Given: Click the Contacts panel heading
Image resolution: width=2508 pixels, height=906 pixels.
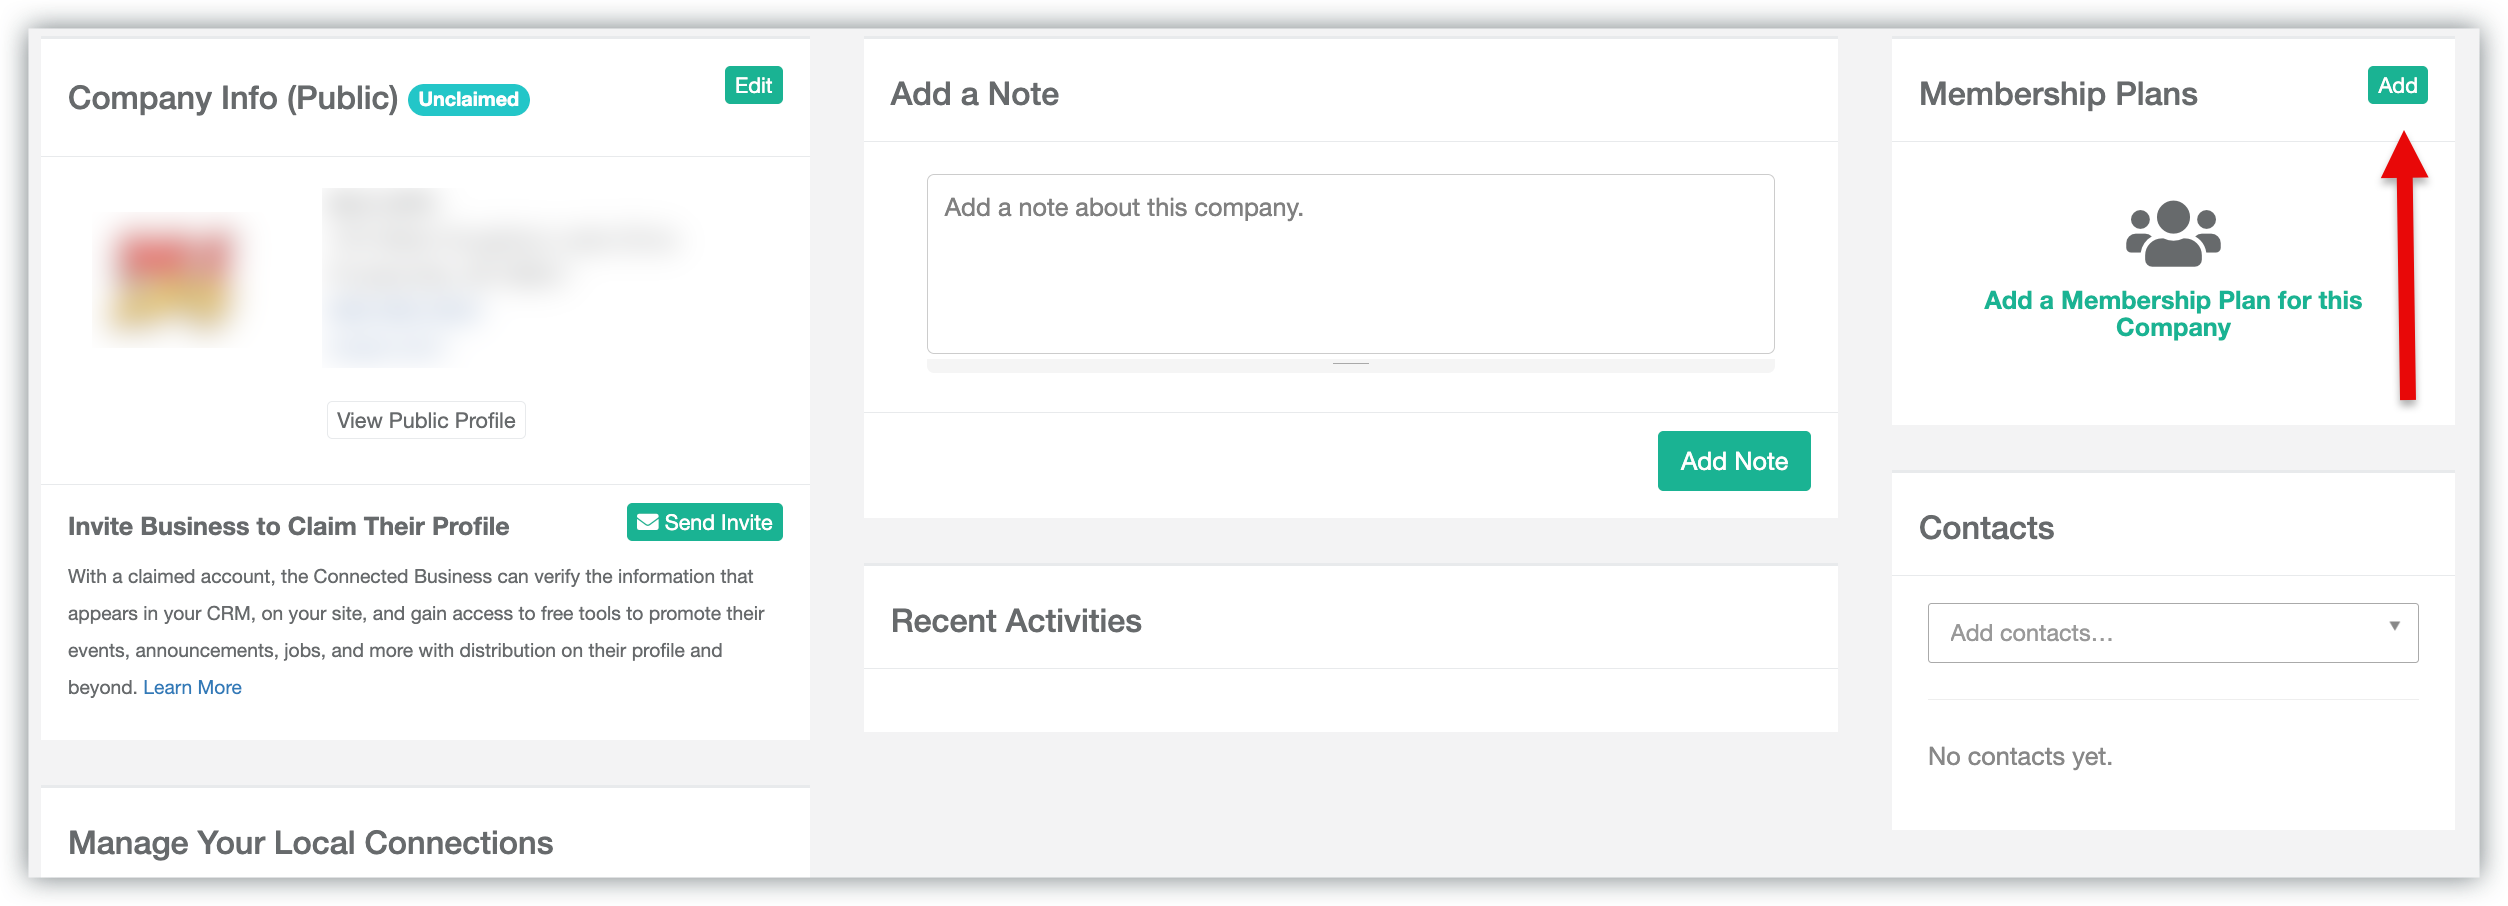Looking at the screenshot, I should 1986,528.
